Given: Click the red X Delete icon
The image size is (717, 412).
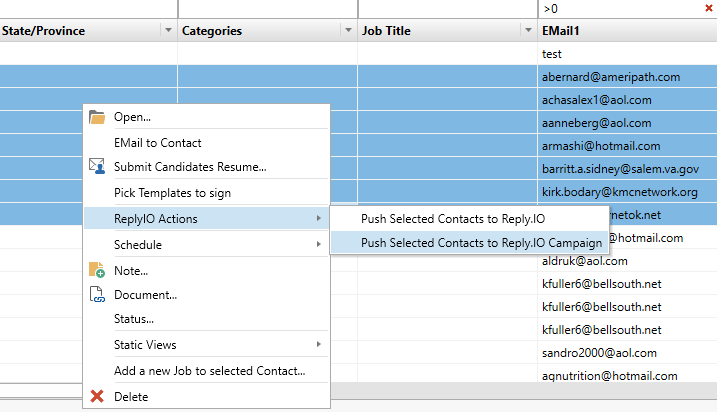Looking at the screenshot, I should coord(96,396).
